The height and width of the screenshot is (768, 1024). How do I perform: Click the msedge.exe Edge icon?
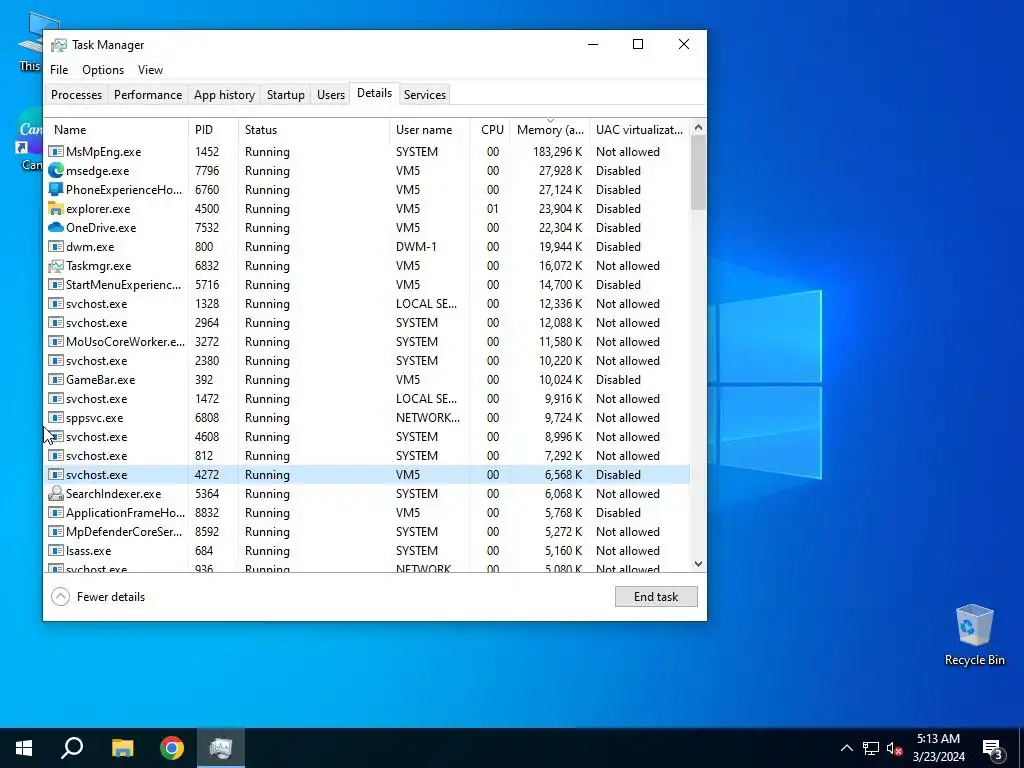click(56, 170)
